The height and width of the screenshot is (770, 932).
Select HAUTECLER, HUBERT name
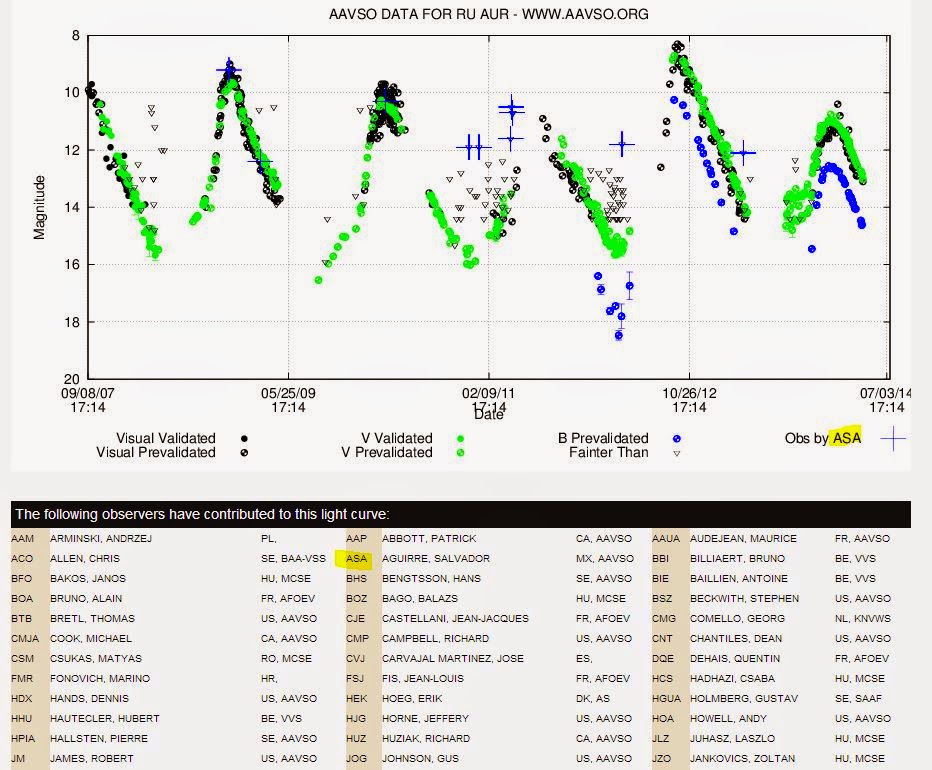(105, 719)
